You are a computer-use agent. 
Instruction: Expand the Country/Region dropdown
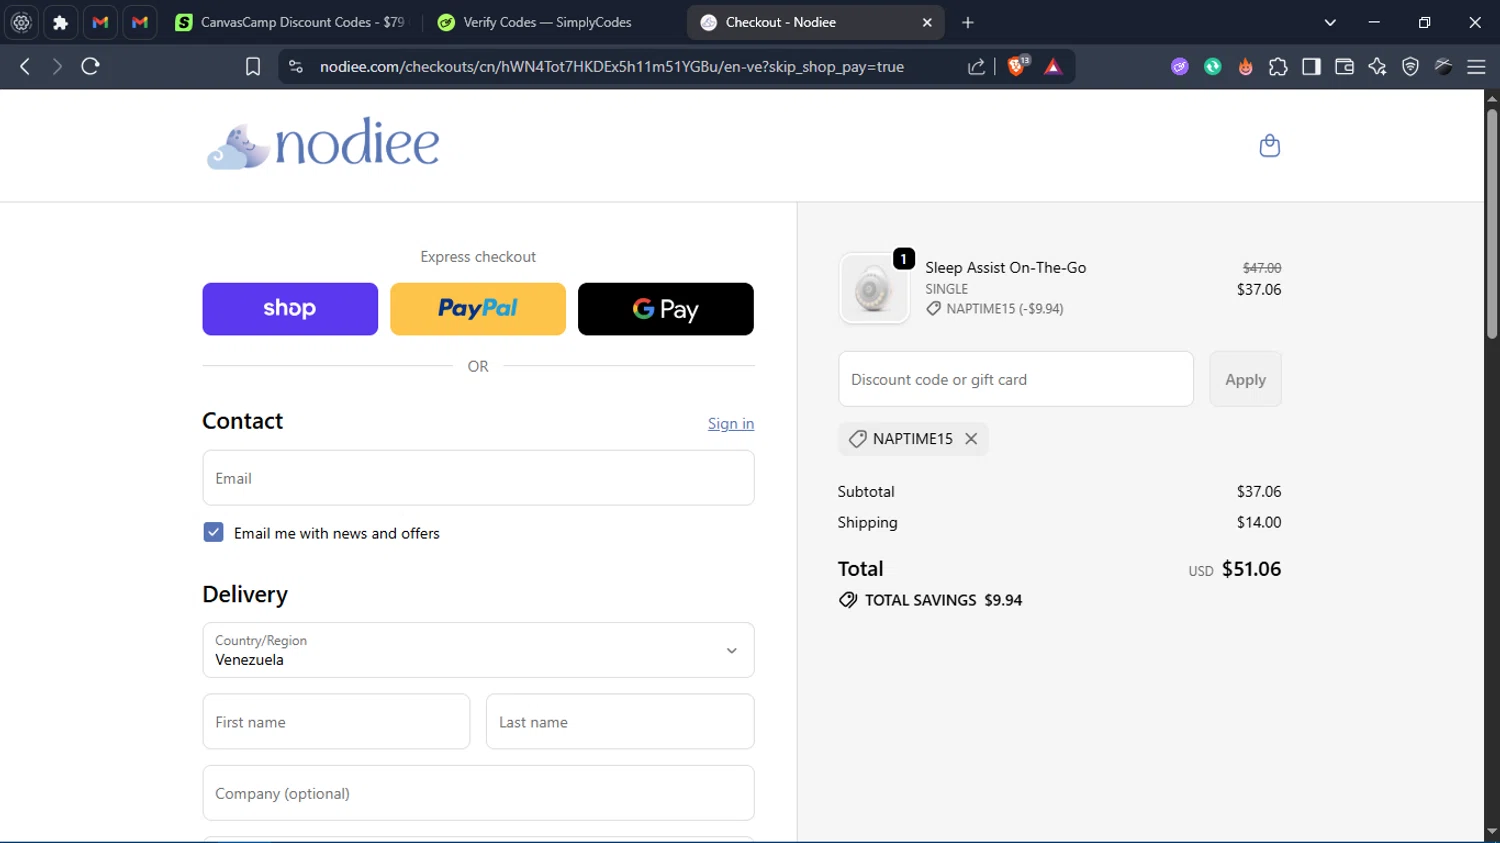click(x=478, y=650)
